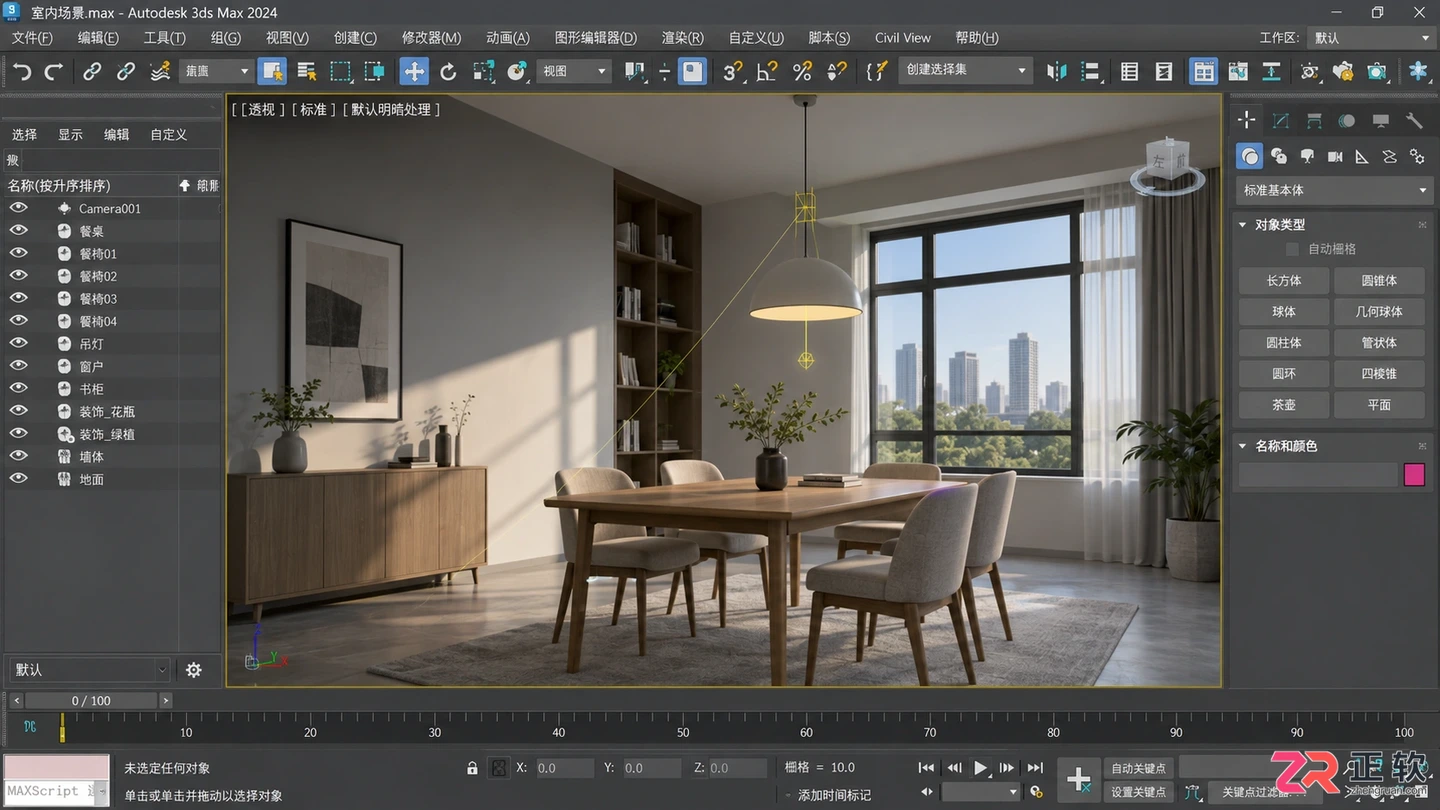The width and height of the screenshot is (1440, 810).
Task: Switch to Cameras category icon
Action: coord(1335,156)
